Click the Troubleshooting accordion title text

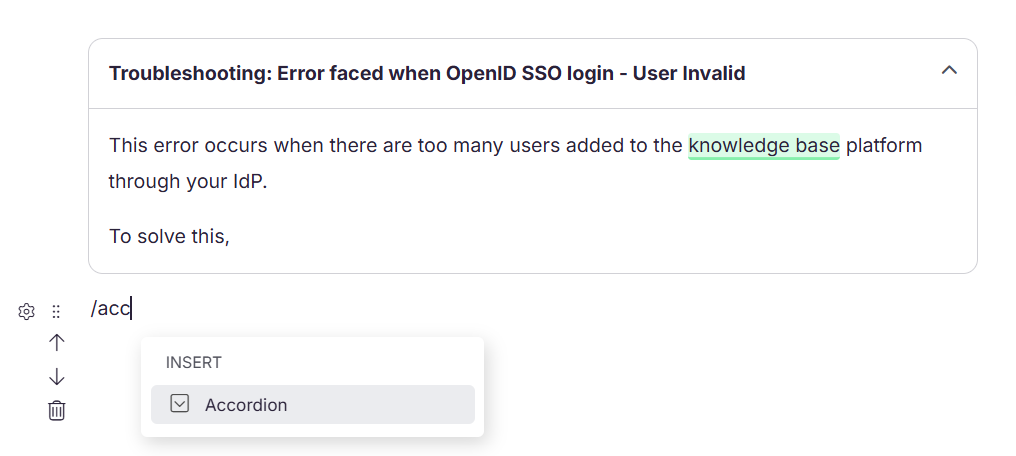pyautogui.click(x=427, y=73)
